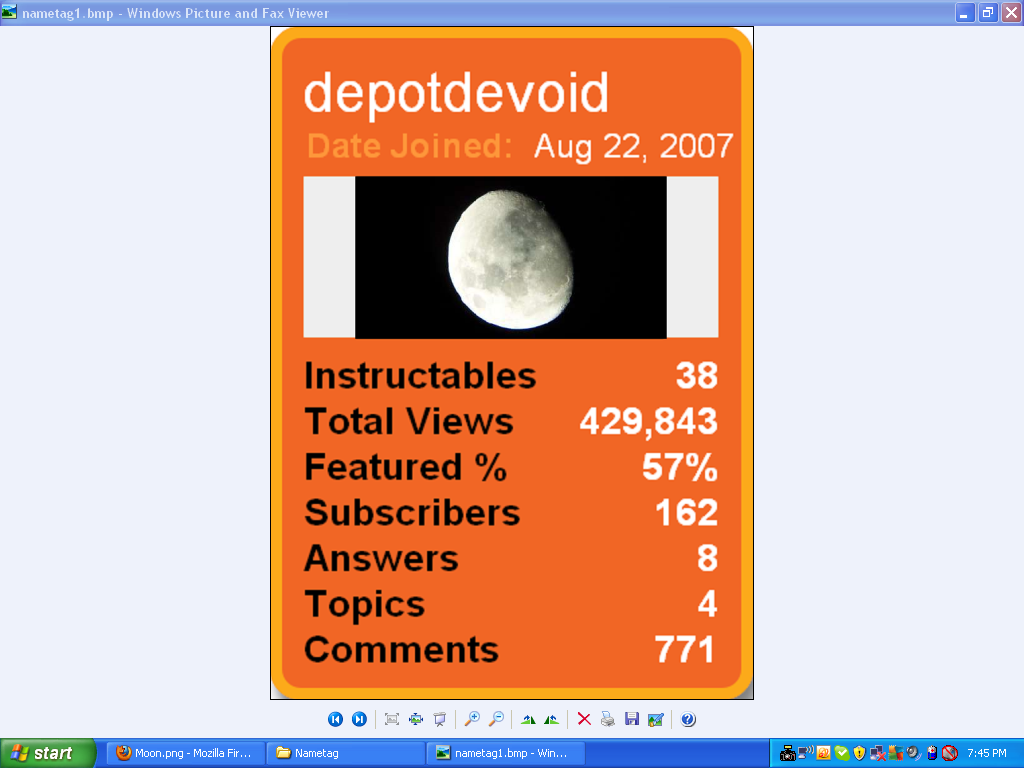Viewport: 1024px width, 768px height.
Task: Rotate the image clockwise
Action: click(x=528, y=719)
